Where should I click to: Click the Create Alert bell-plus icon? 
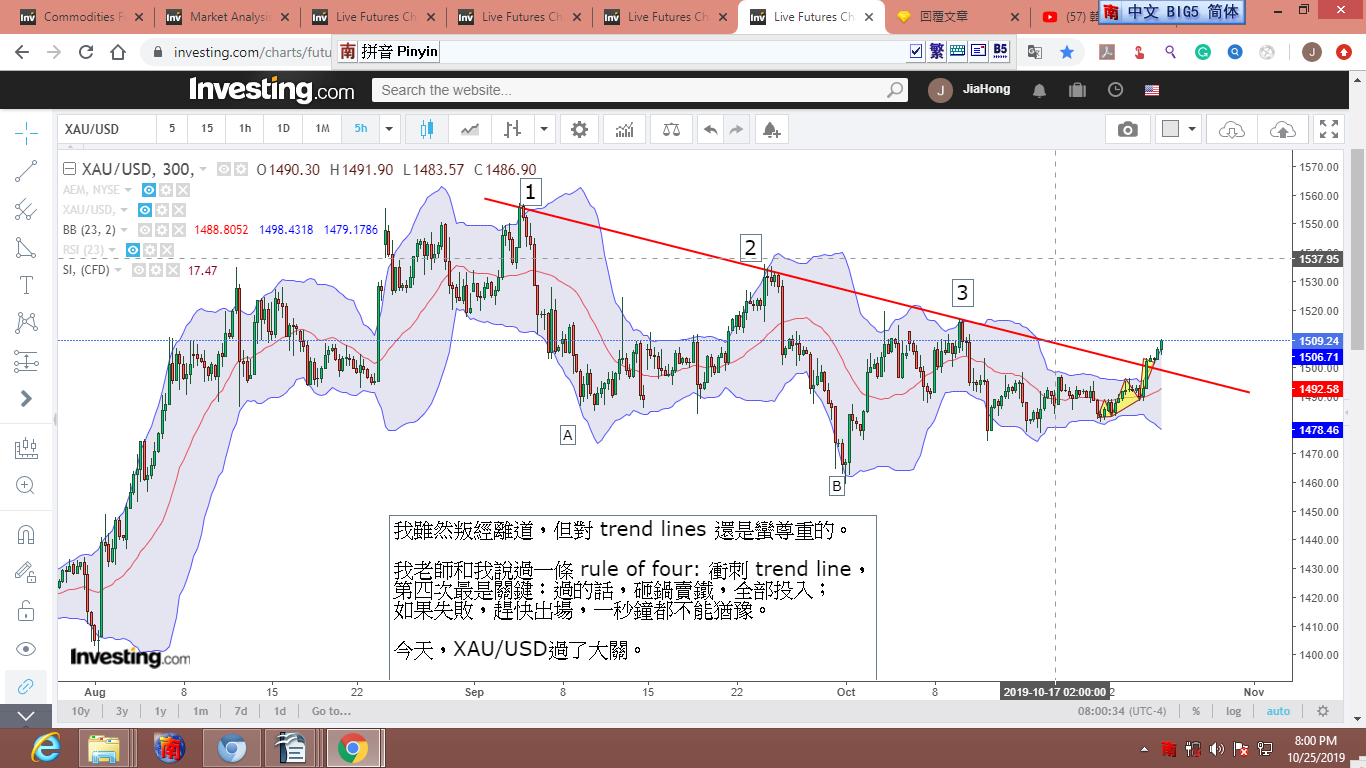click(x=770, y=129)
